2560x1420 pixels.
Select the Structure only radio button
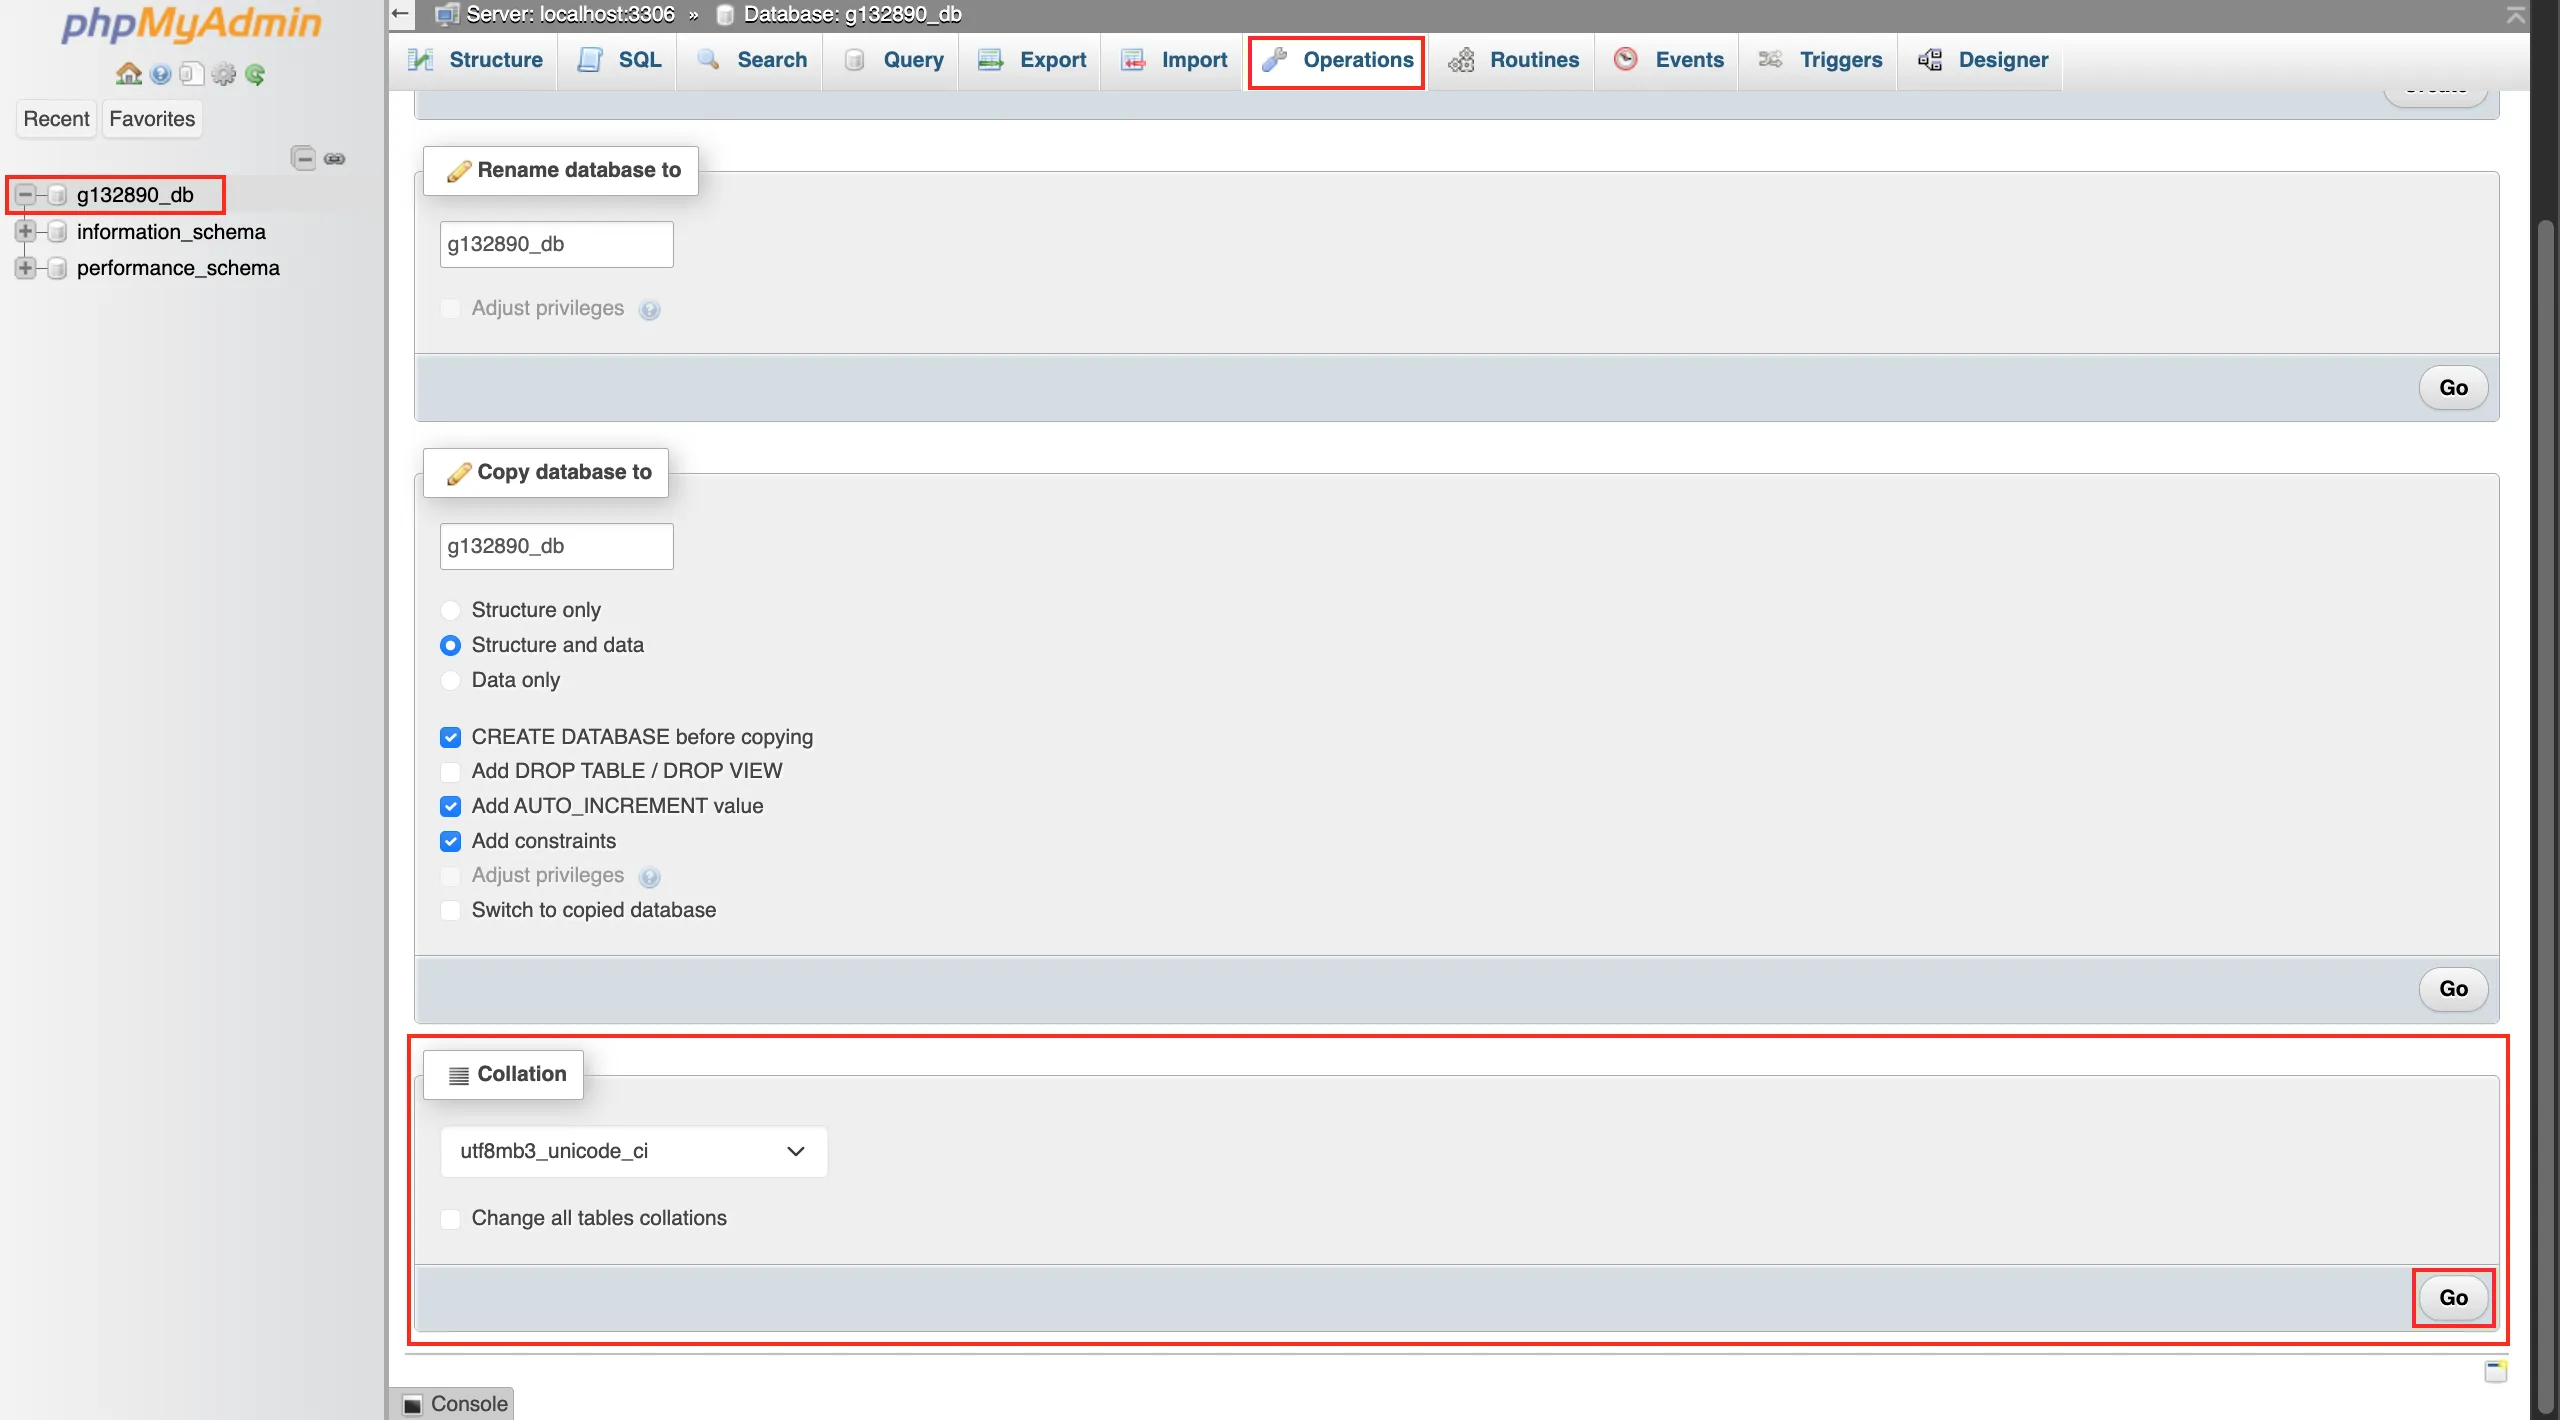point(450,610)
